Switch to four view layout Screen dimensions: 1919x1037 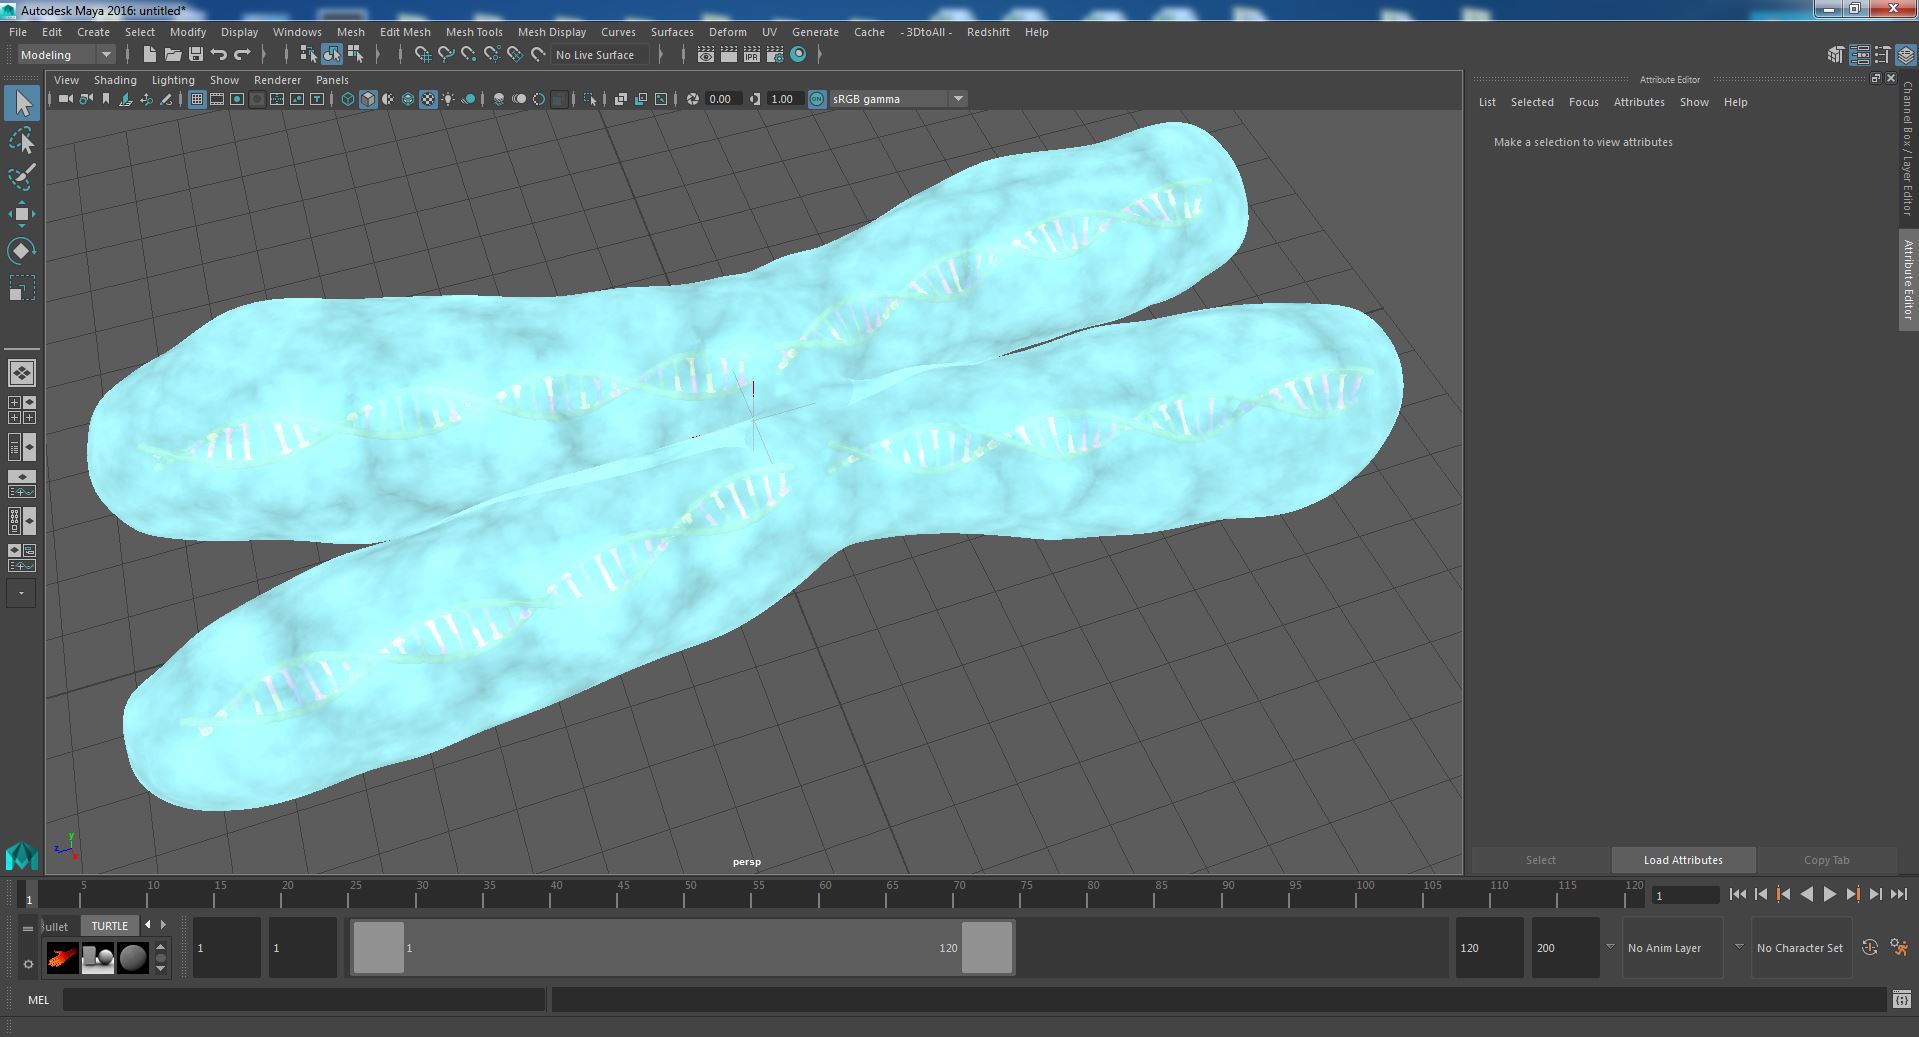pyautogui.click(x=22, y=410)
